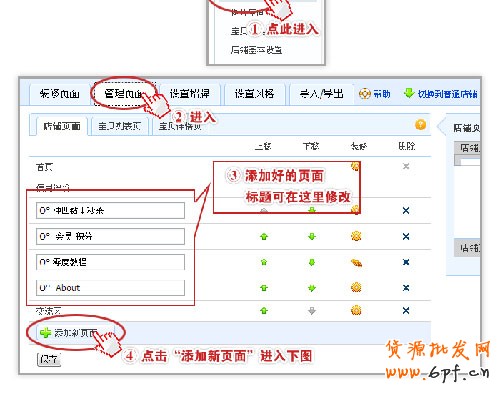
Task: Open 帮助 help link with lifebuoy icon
Action: tap(375, 94)
